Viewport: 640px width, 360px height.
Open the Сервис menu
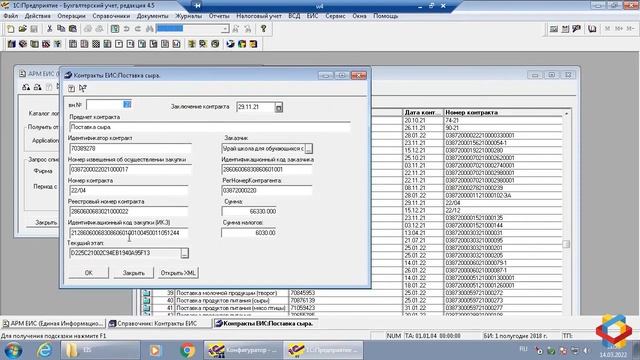coord(336,16)
